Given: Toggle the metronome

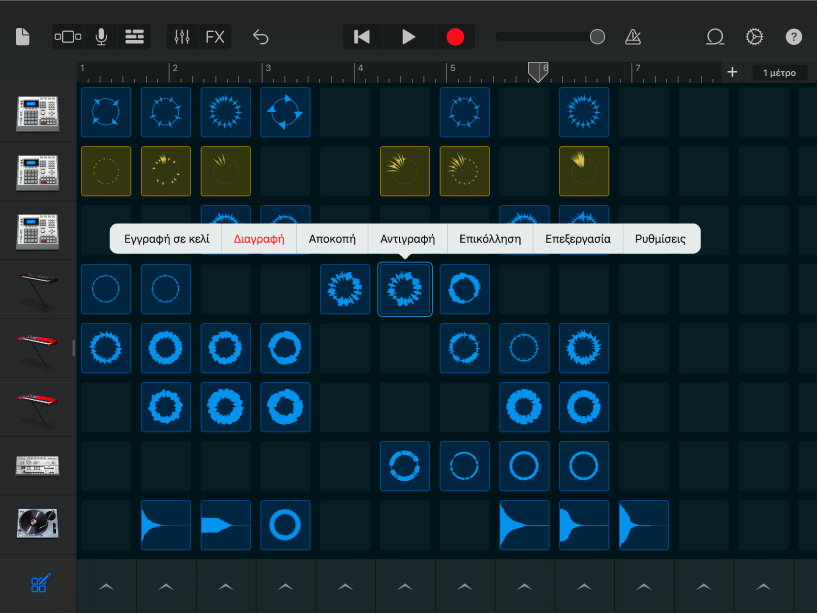Looking at the screenshot, I should pos(633,37).
